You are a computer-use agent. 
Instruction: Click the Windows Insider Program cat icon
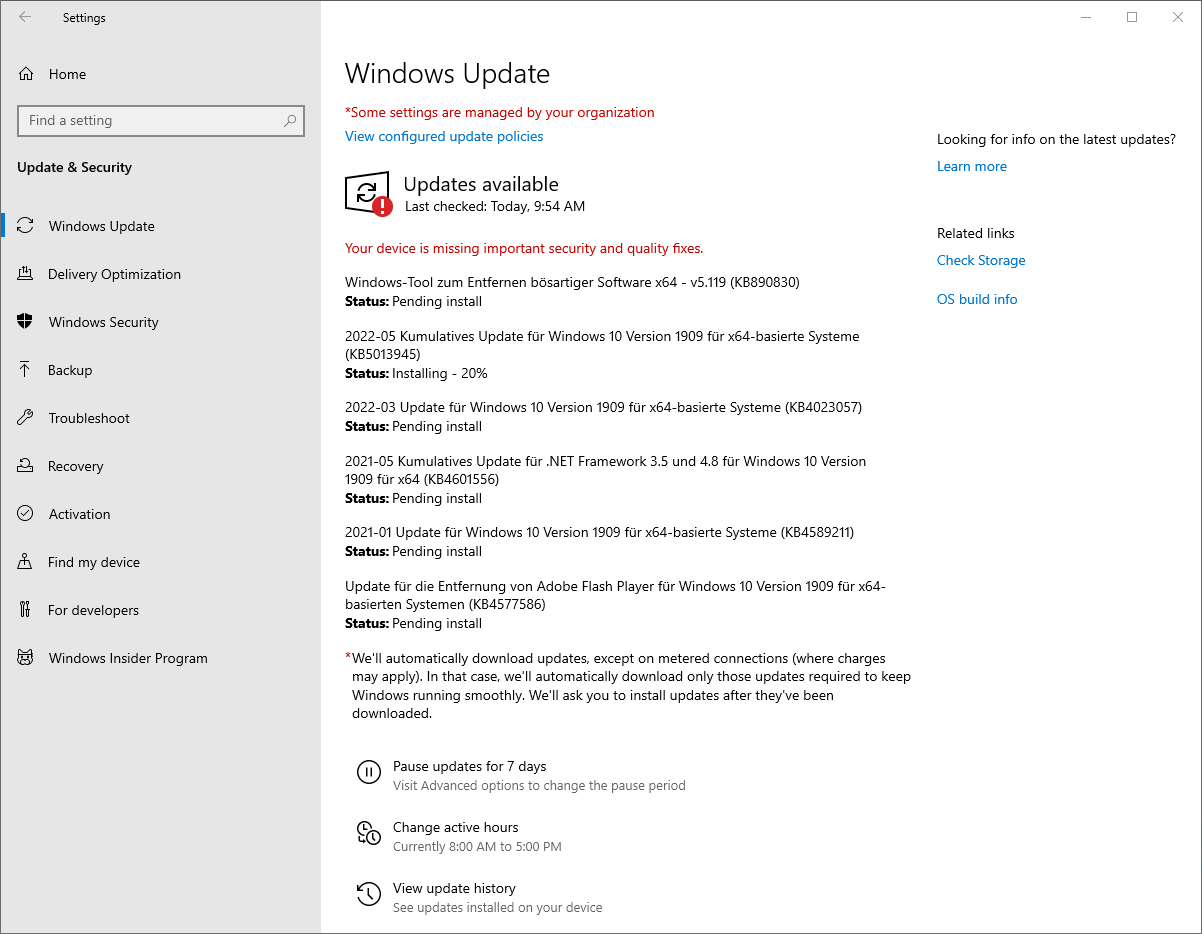[x=26, y=658]
